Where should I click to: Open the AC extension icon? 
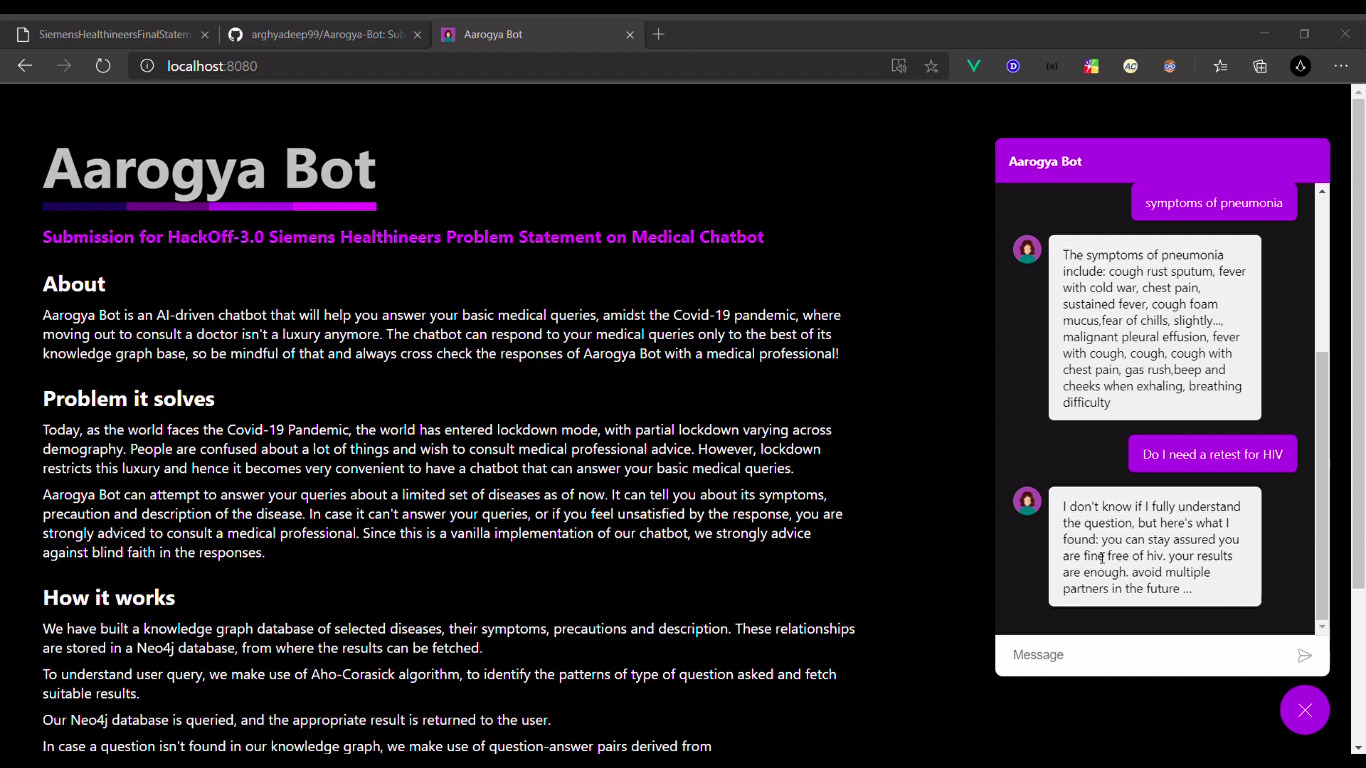click(x=1130, y=66)
